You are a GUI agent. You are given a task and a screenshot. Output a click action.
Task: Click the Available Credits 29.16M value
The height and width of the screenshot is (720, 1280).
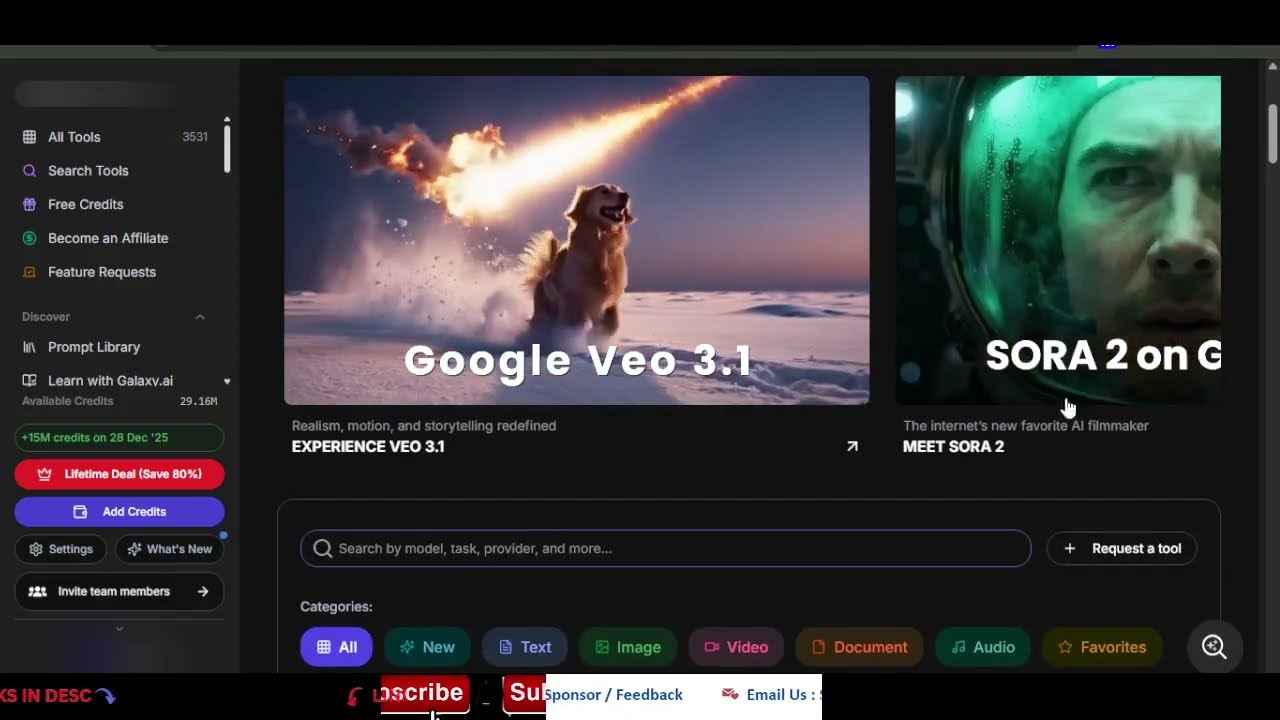[x=198, y=401]
